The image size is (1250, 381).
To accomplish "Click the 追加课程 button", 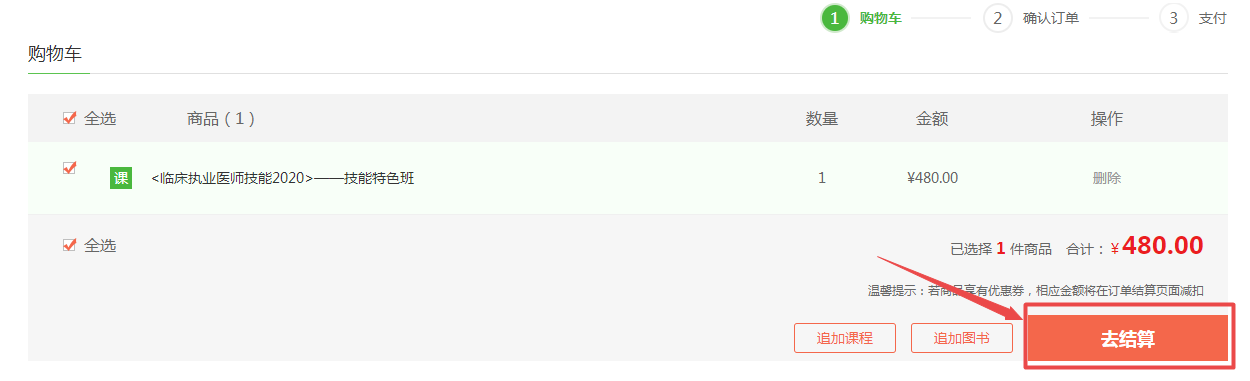I will click(845, 338).
